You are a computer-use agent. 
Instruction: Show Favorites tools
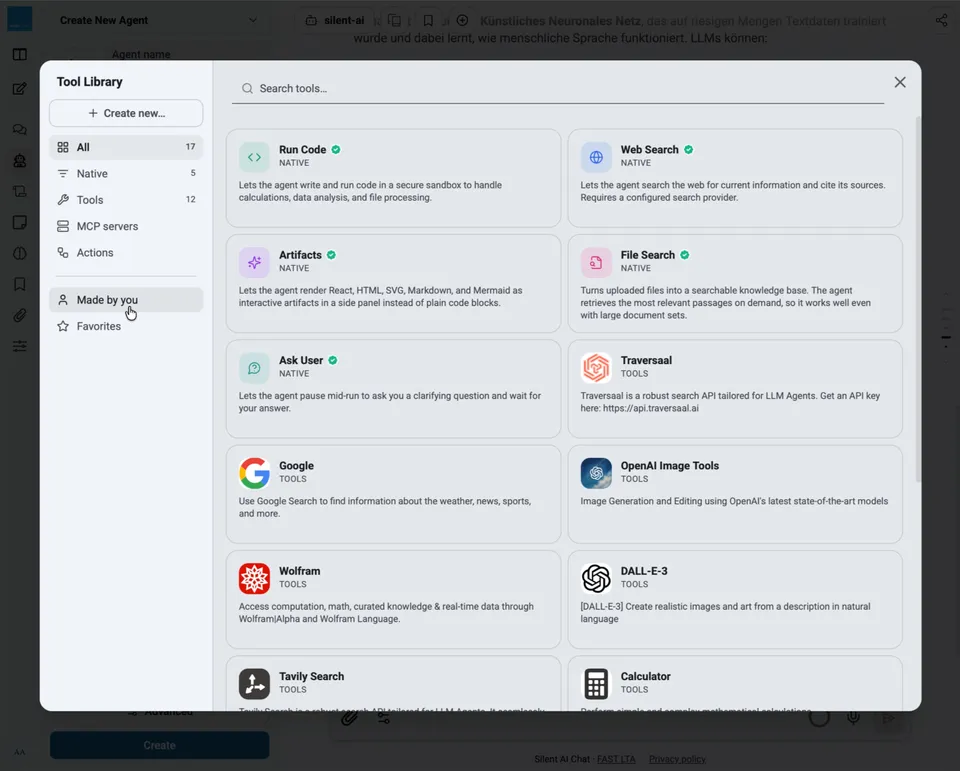click(x=126, y=326)
